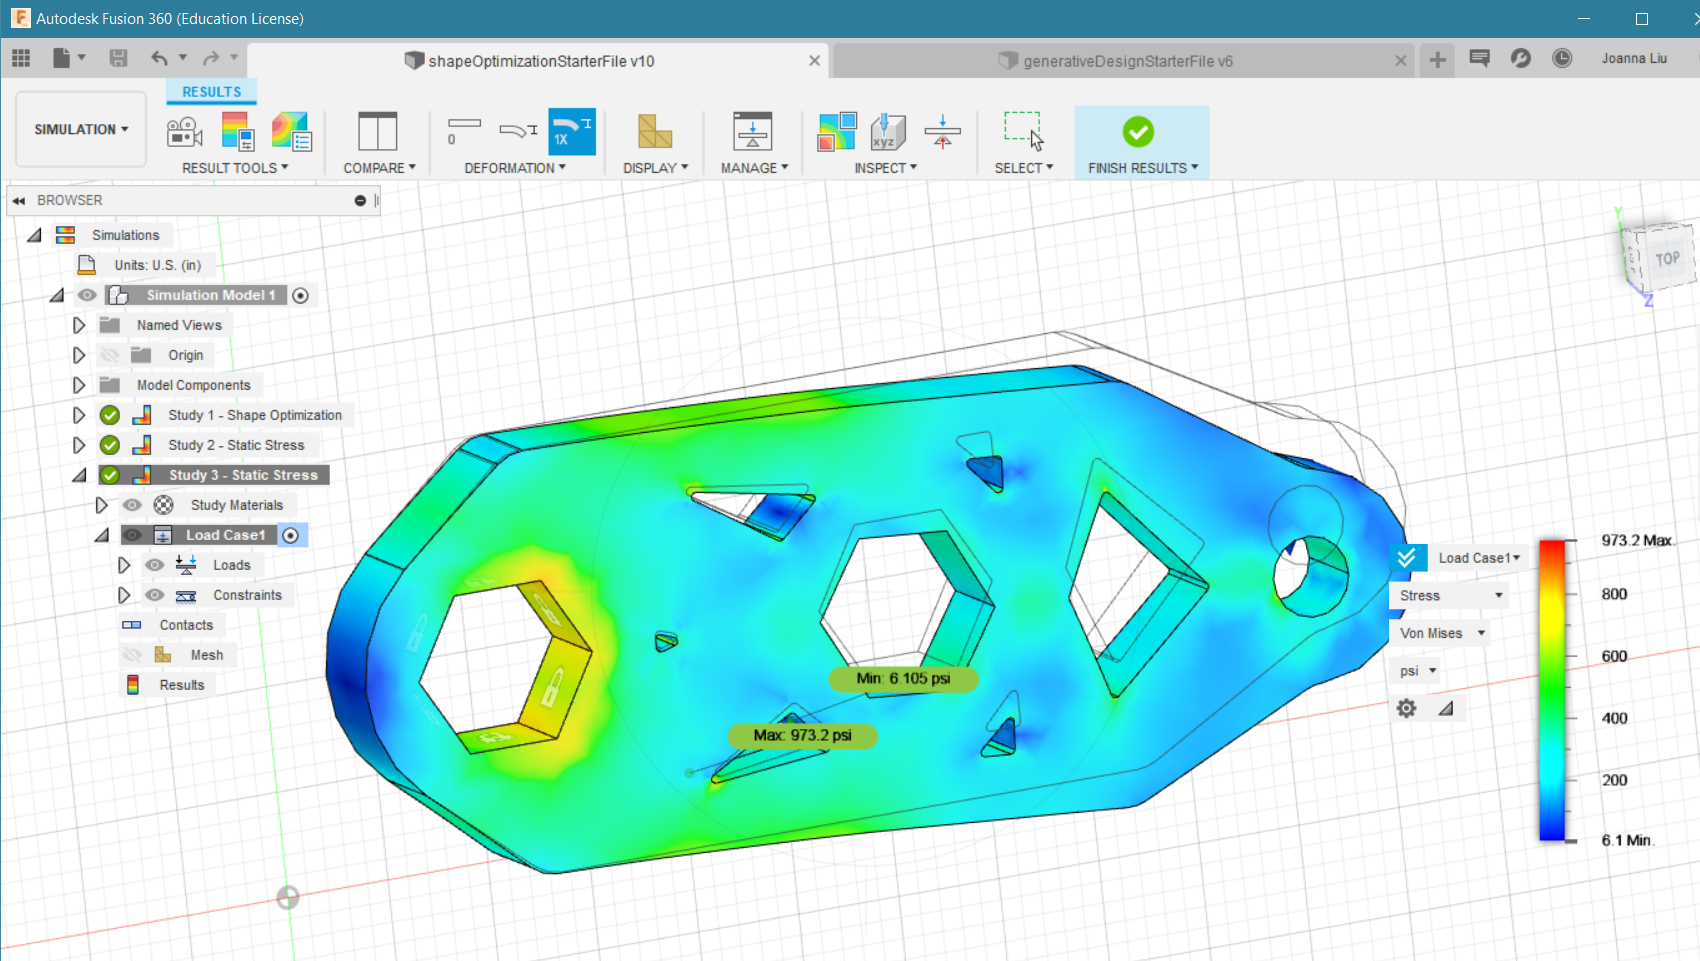Screen dimensions: 1700x961
Task: Click the Results details icon
Action: click(291, 132)
